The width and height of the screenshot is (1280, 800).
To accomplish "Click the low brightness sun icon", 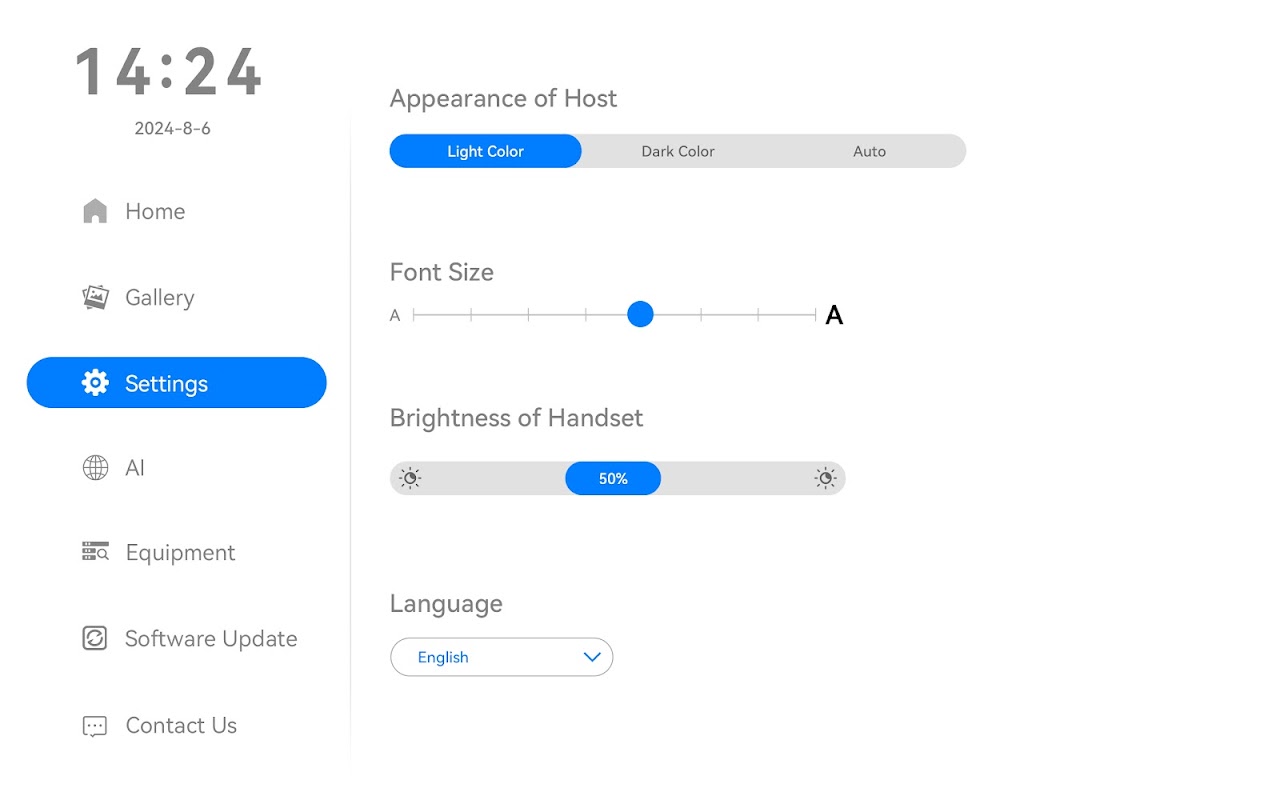I will tap(410, 478).
